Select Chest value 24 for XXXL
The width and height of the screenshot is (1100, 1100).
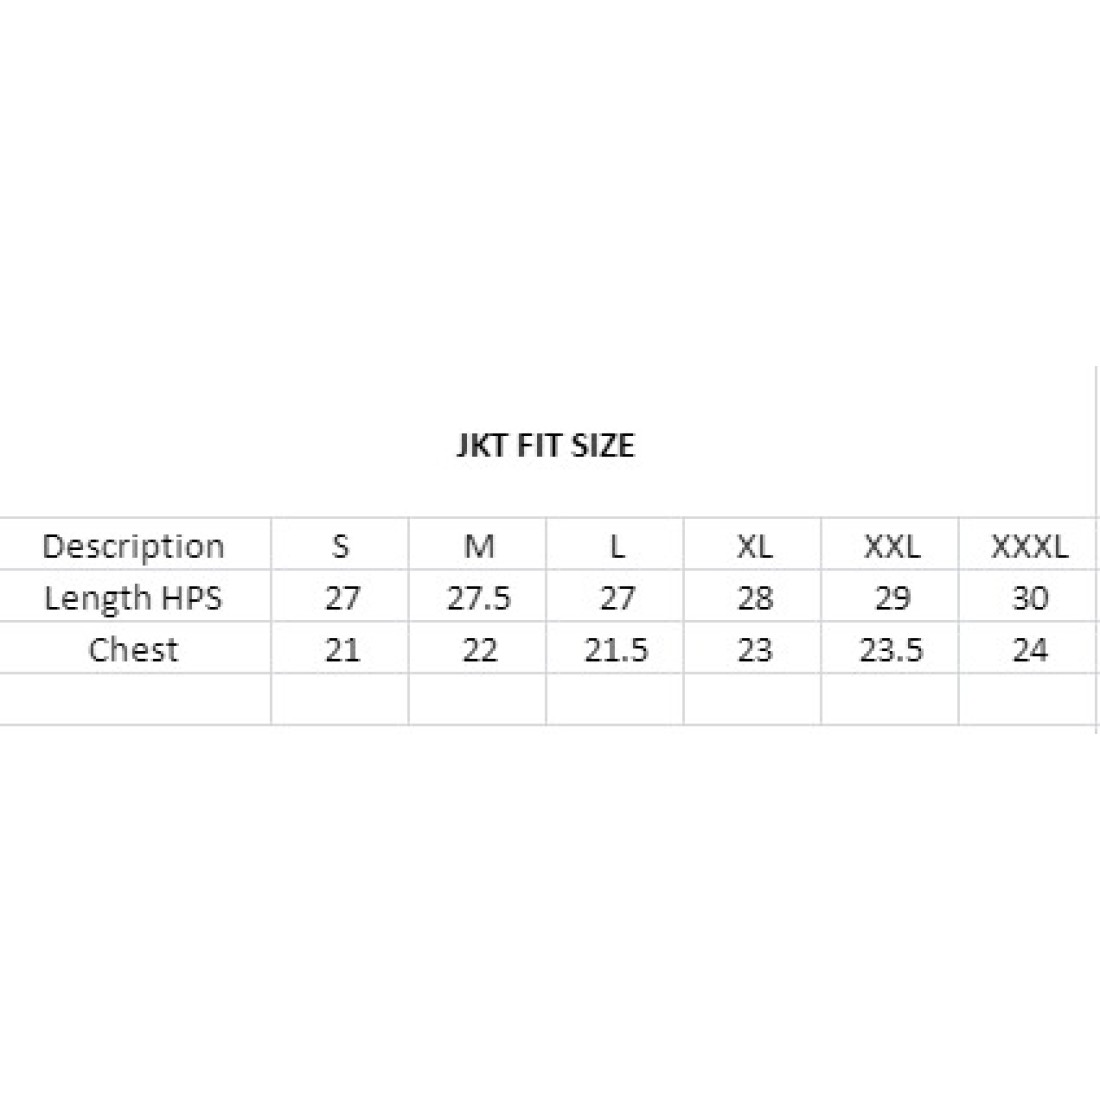(1028, 649)
